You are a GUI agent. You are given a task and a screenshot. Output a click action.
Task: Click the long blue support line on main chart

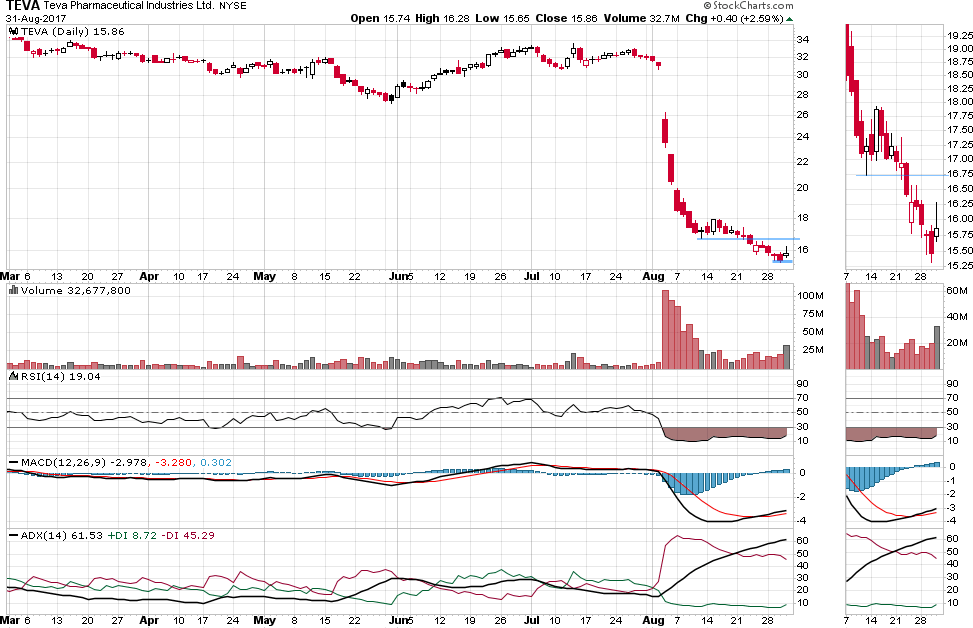tap(749, 239)
